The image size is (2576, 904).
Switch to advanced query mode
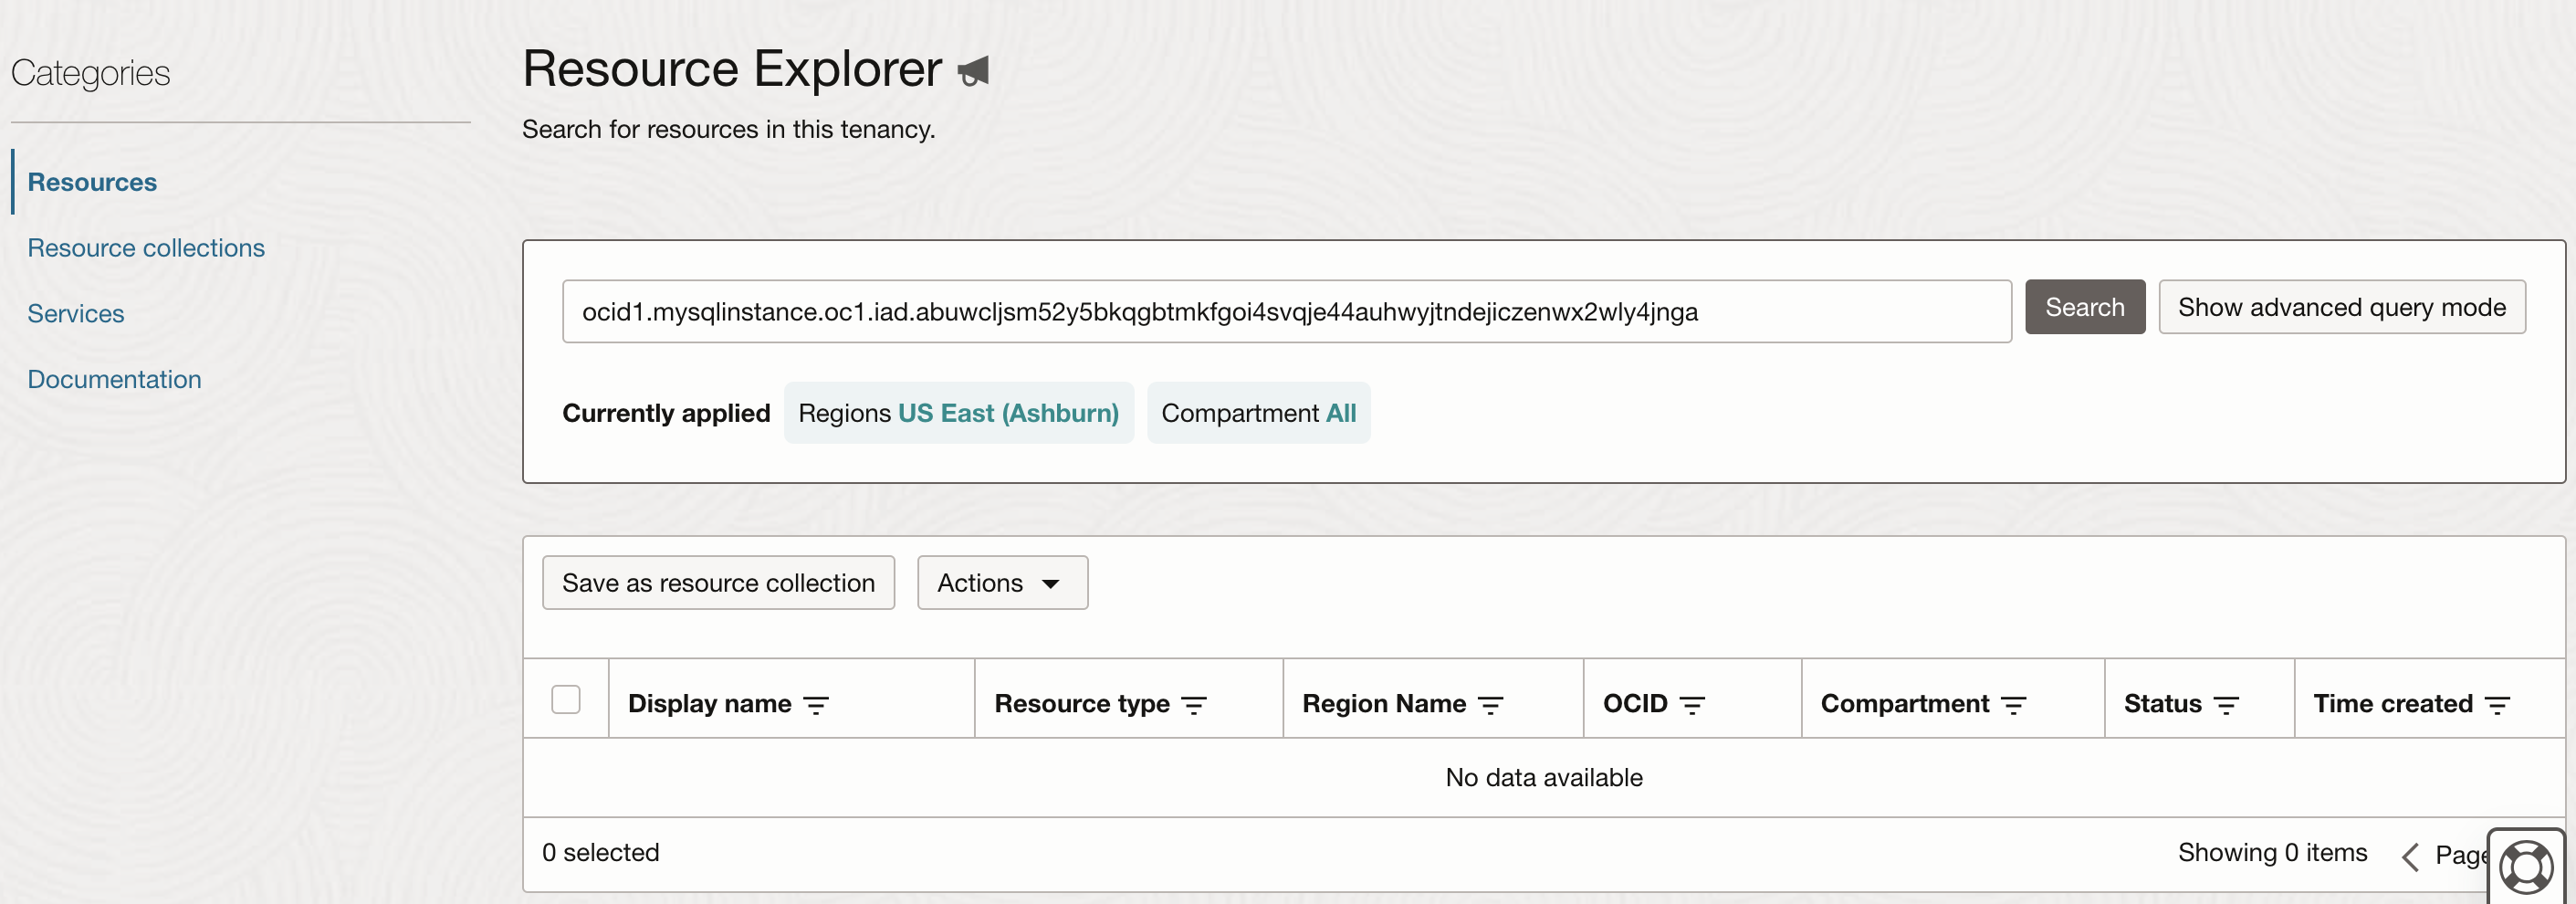click(x=2342, y=307)
